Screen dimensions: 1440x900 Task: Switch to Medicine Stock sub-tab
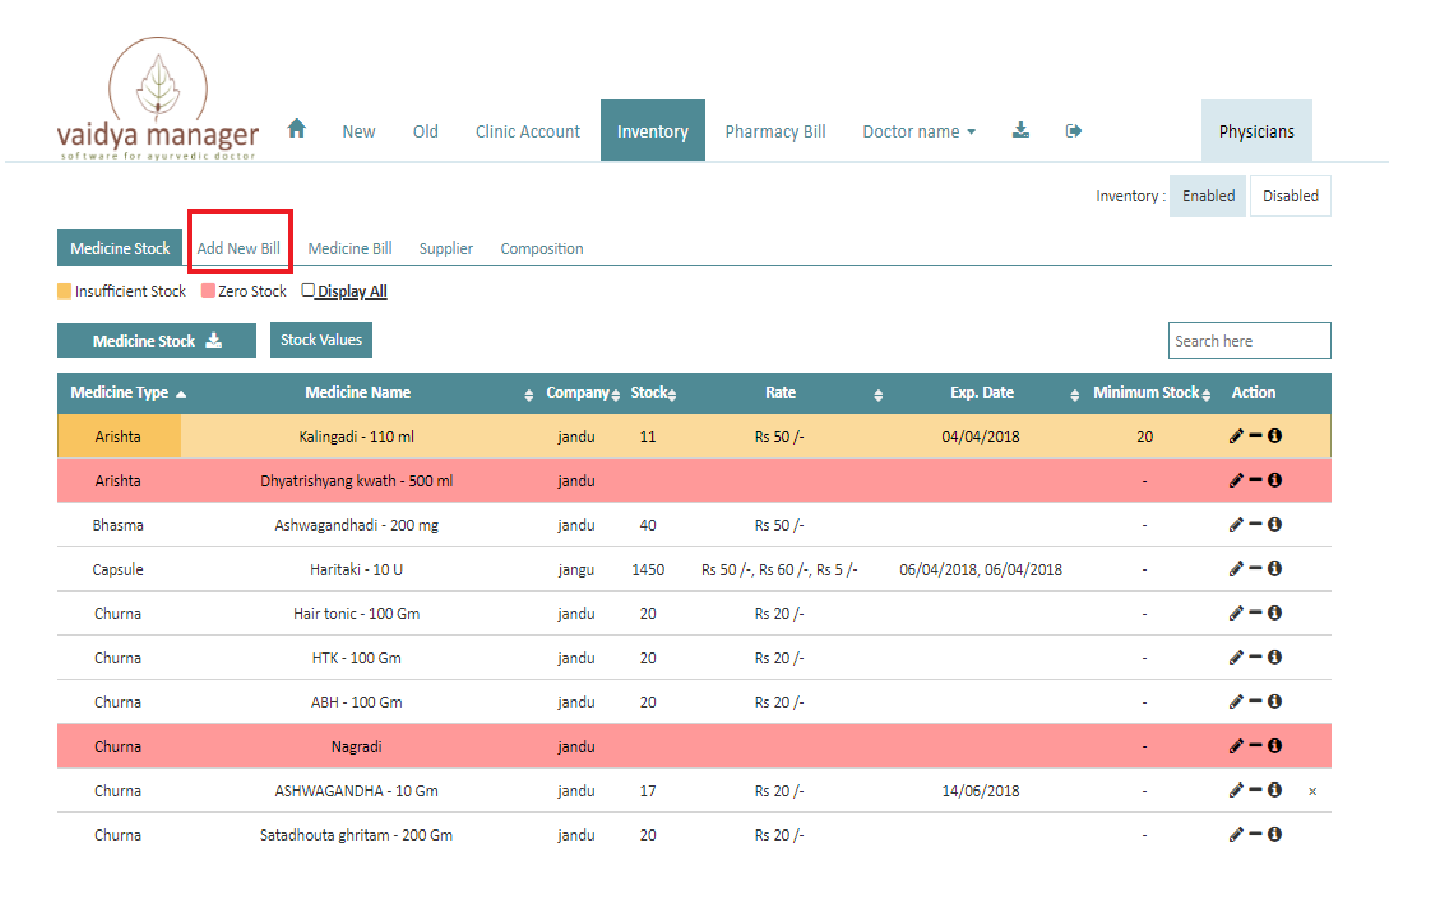[120, 248]
